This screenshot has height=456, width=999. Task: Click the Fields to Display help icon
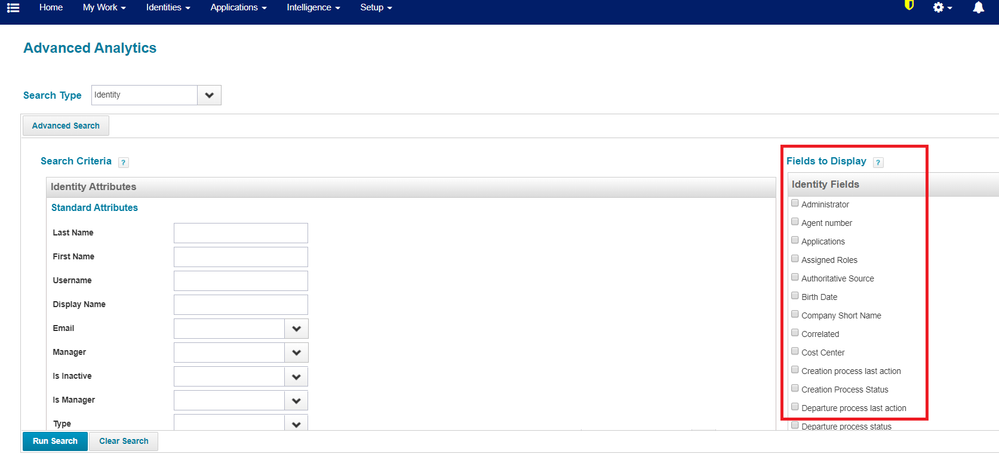point(878,162)
